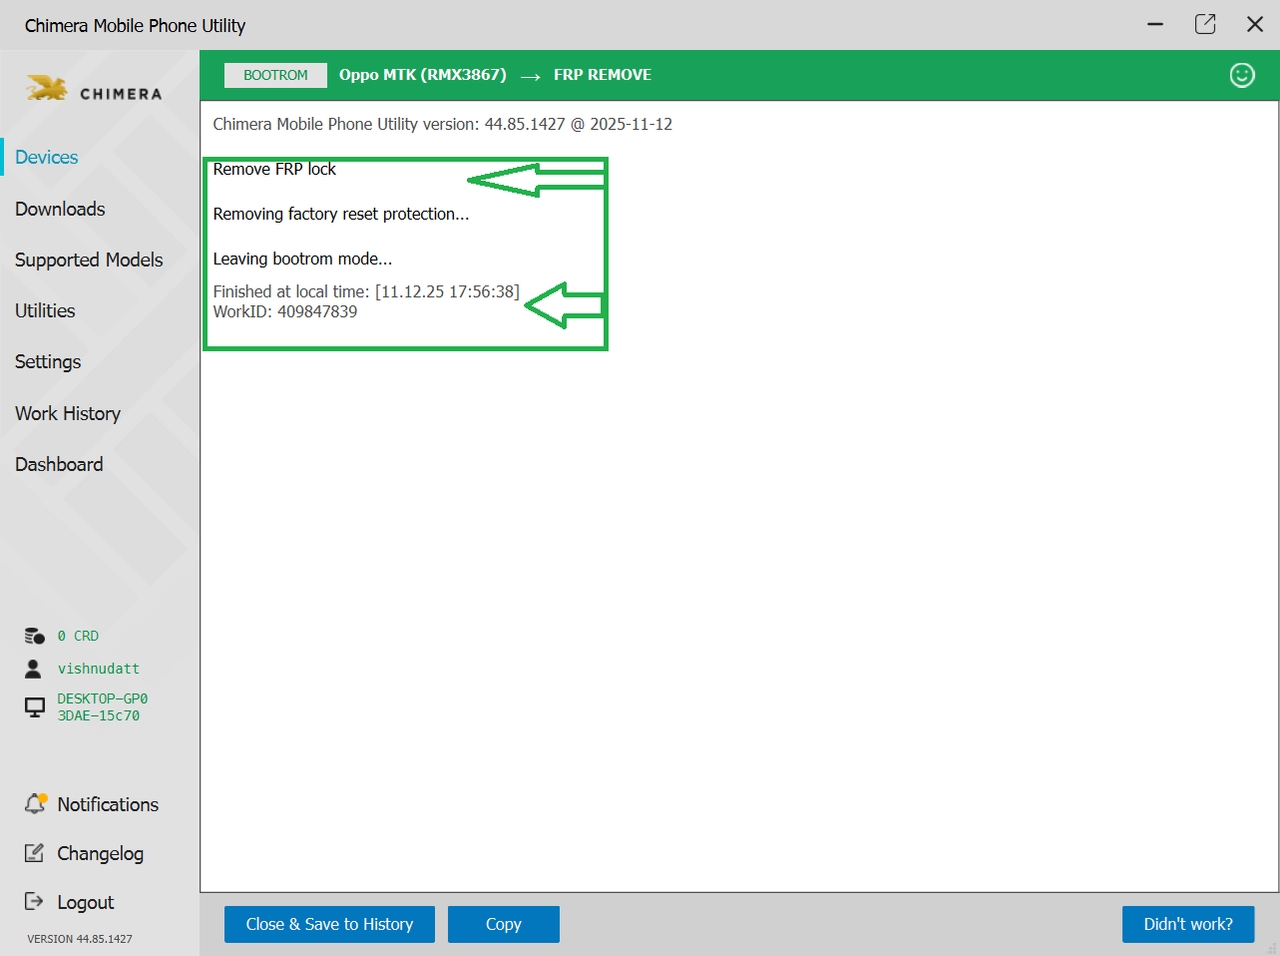This screenshot has width=1280, height=956.
Task: Open Notifications
Action: [108, 804]
